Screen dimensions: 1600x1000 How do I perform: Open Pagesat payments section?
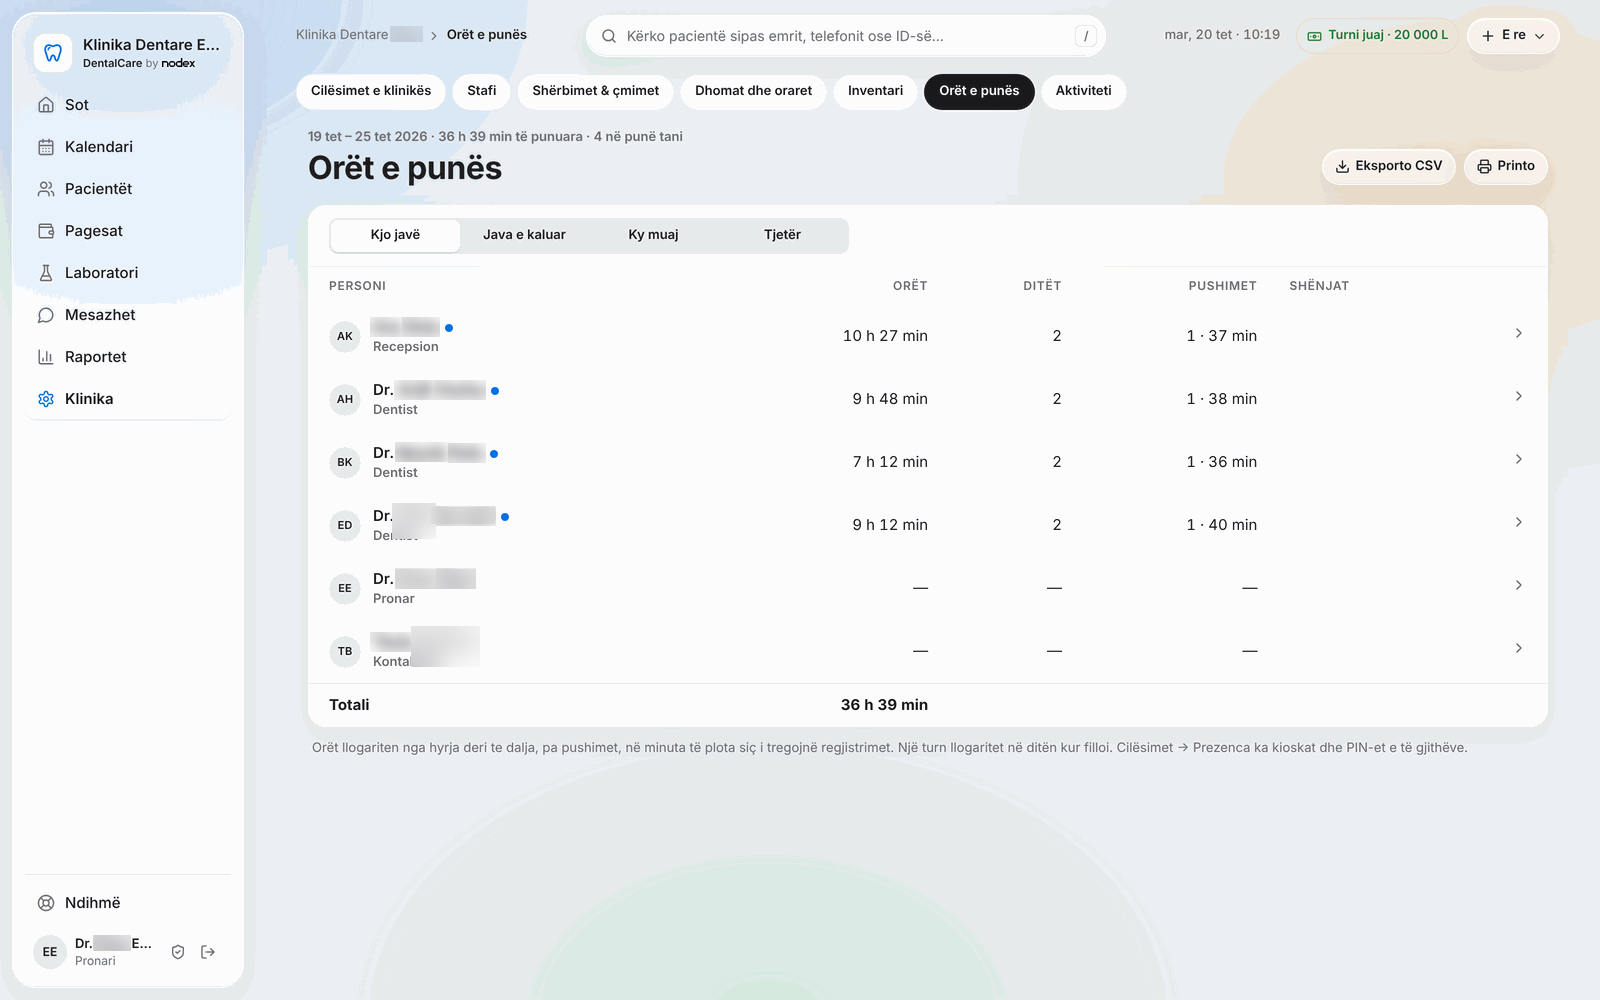(x=128, y=231)
